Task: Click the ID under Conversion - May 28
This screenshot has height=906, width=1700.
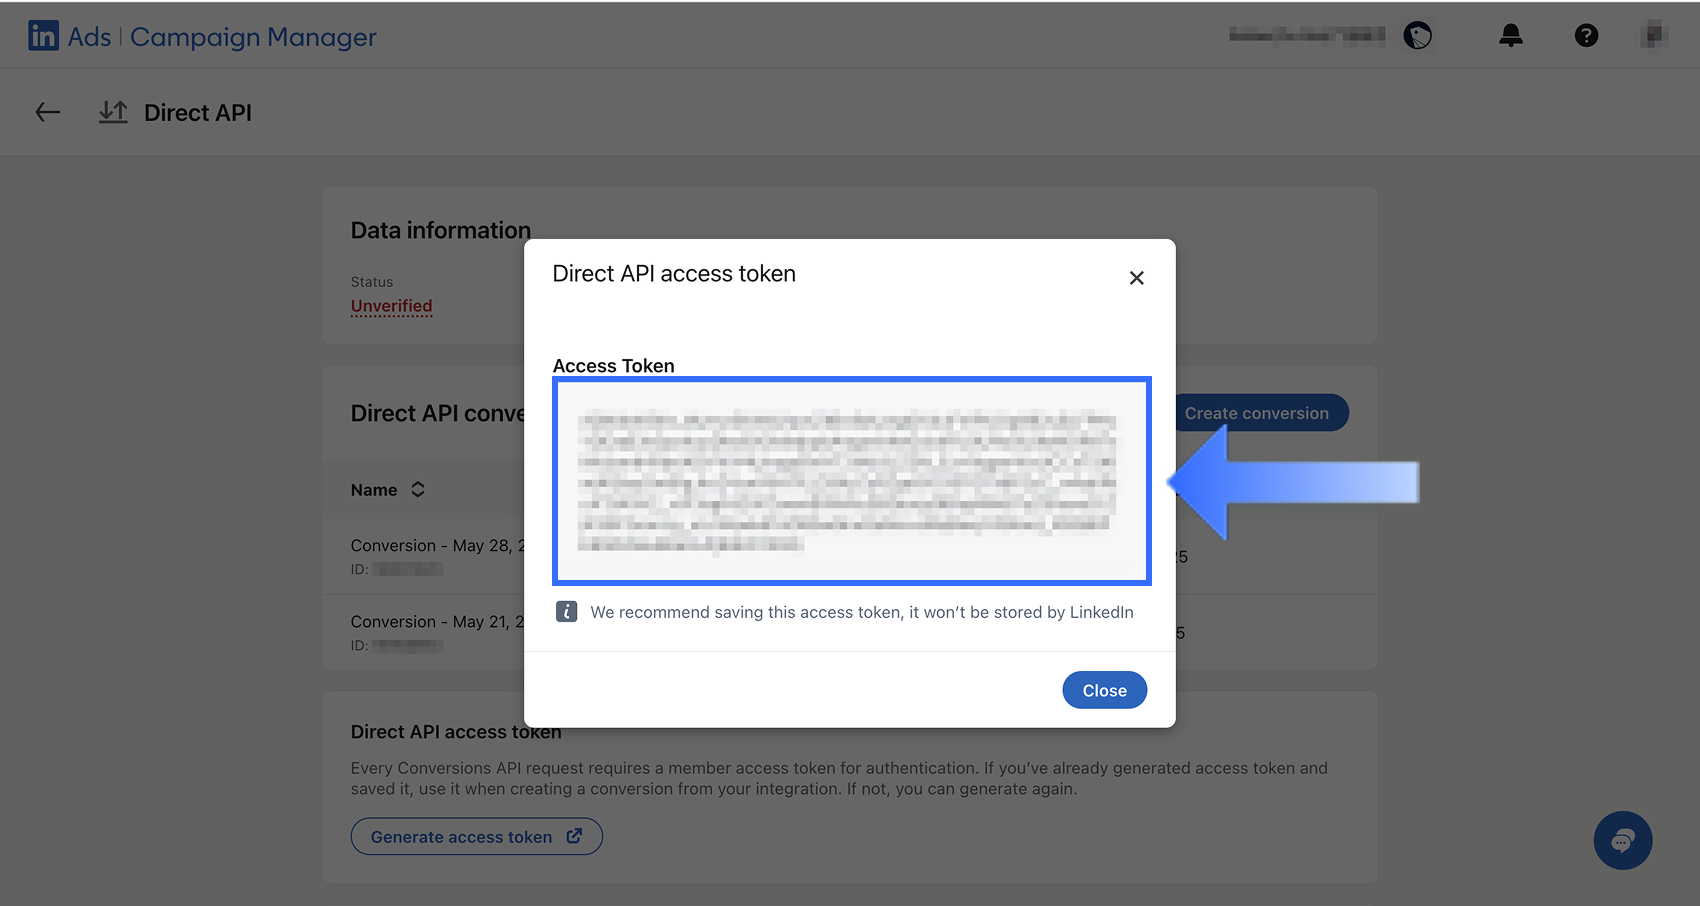Action: (397, 569)
